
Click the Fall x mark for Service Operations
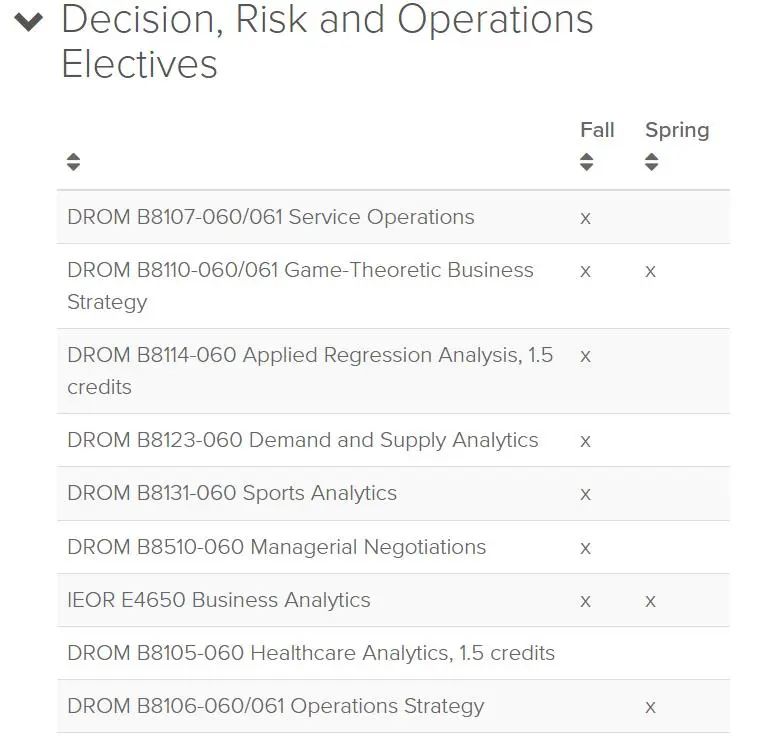pos(585,218)
